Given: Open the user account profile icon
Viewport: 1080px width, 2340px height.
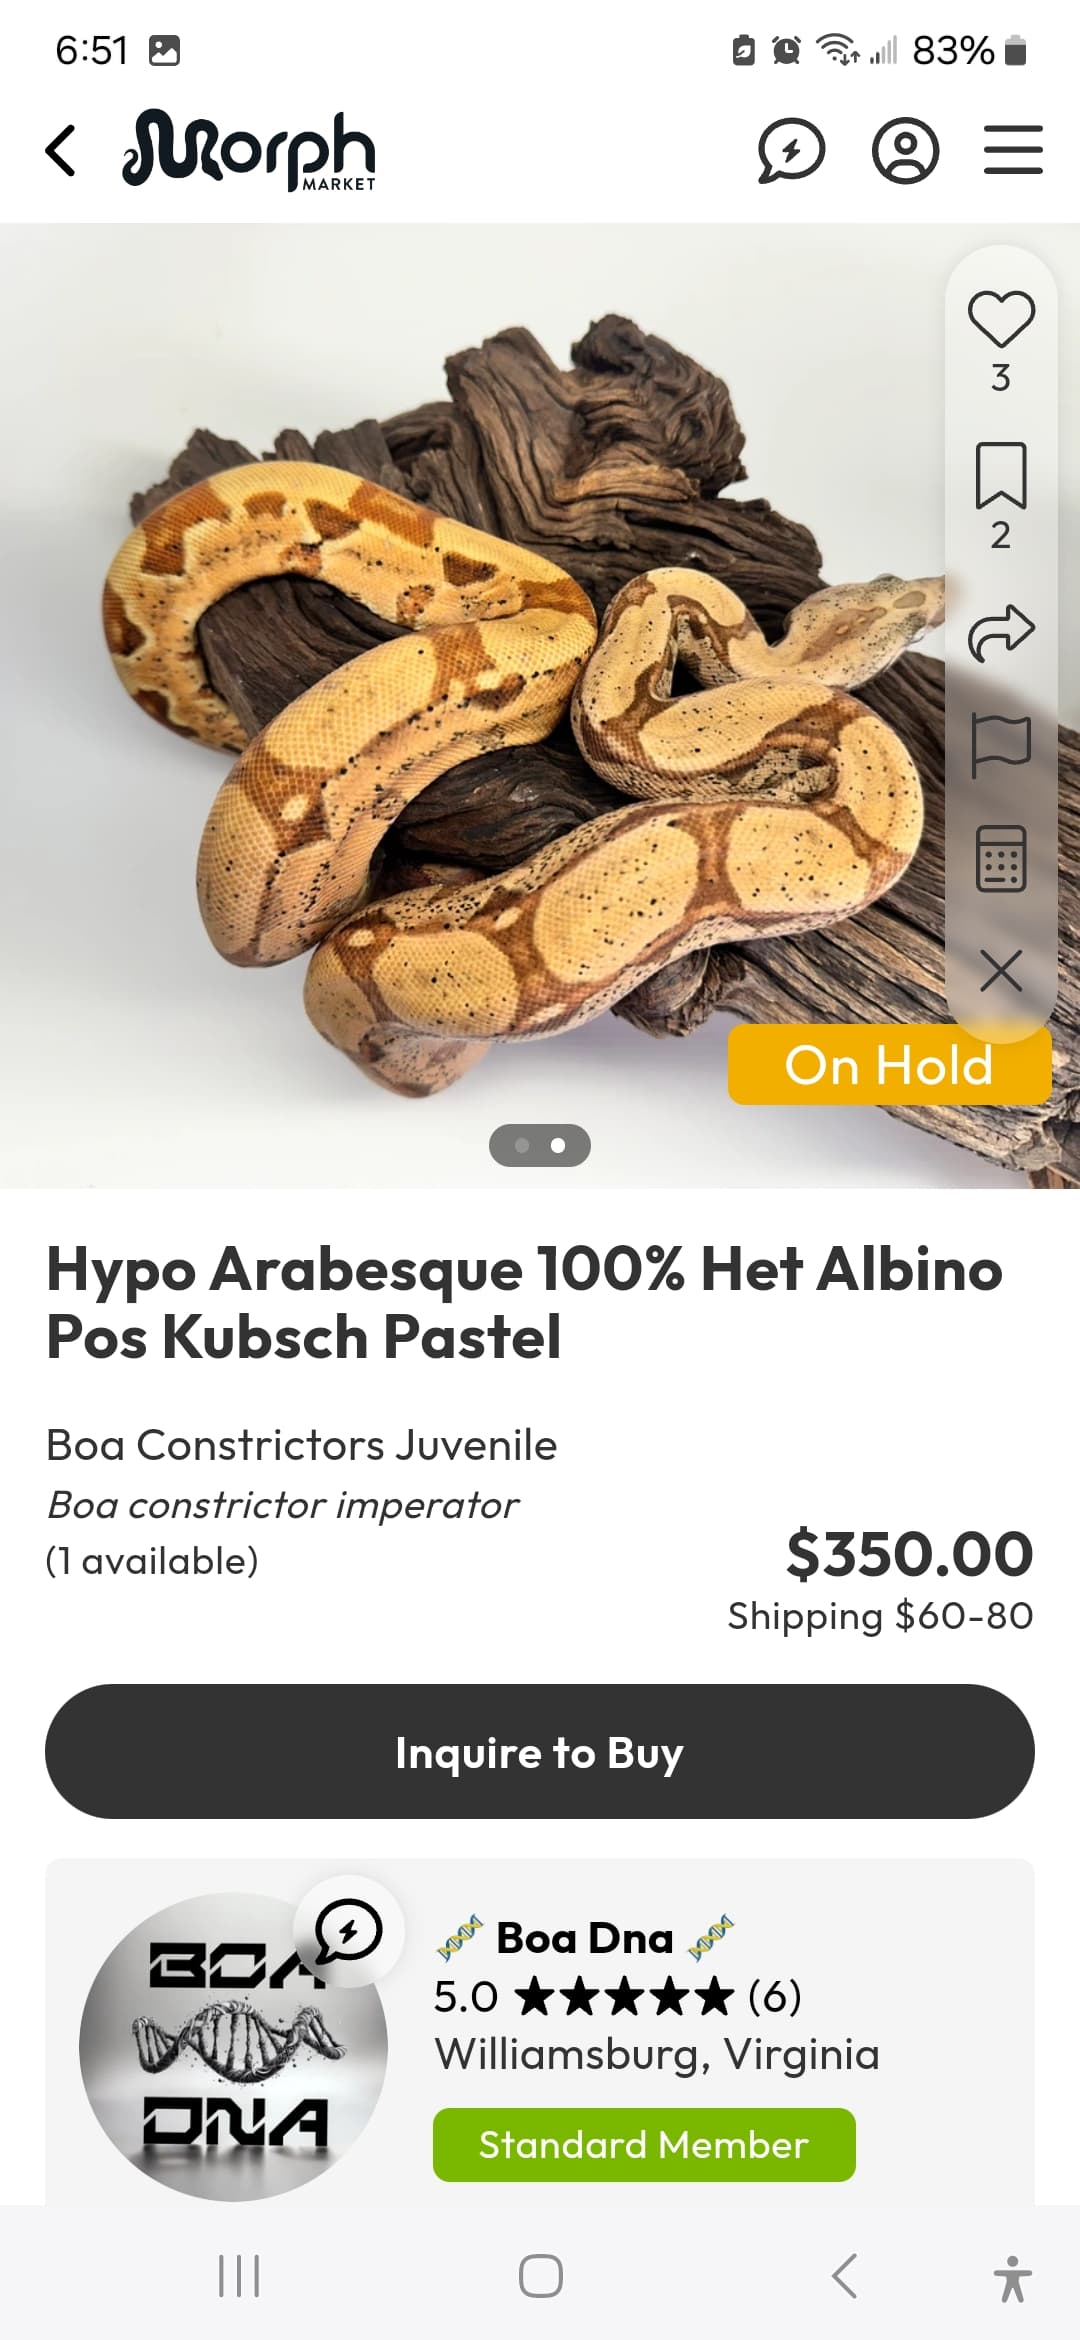Looking at the screenshot, I should coord(905,151).
